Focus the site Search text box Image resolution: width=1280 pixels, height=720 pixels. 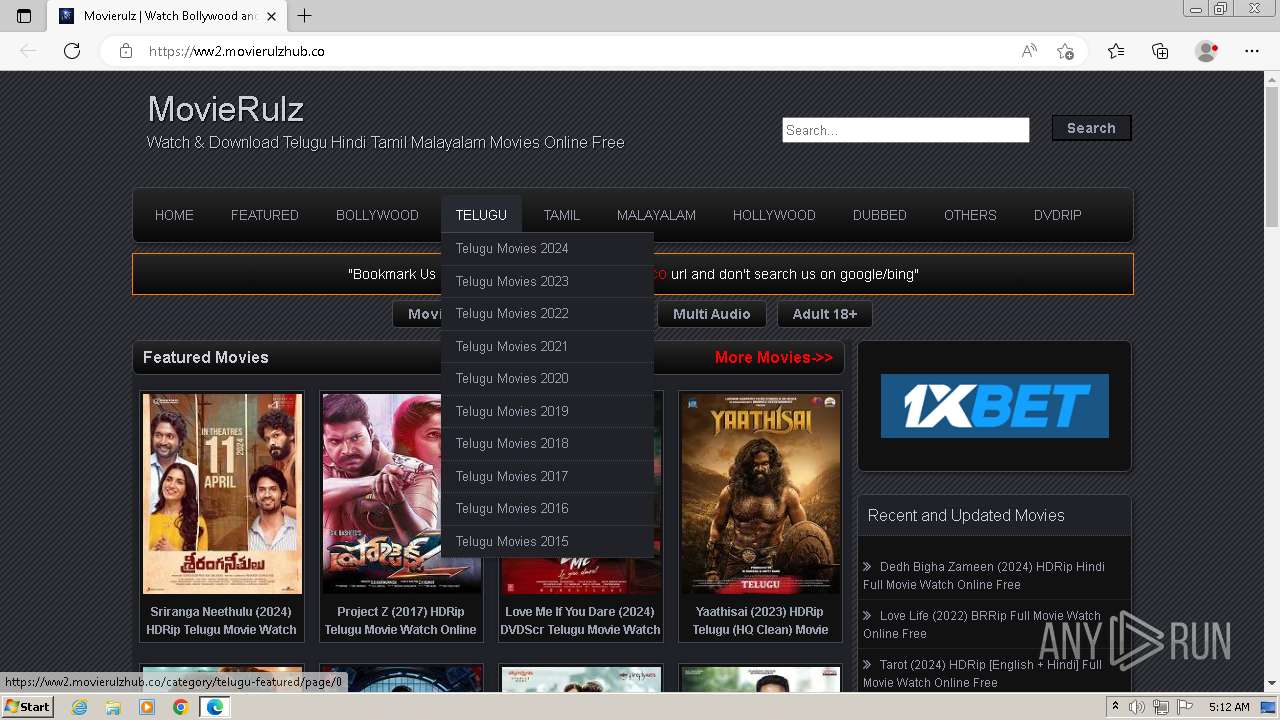pyautogui.click(x=906, y=130)
